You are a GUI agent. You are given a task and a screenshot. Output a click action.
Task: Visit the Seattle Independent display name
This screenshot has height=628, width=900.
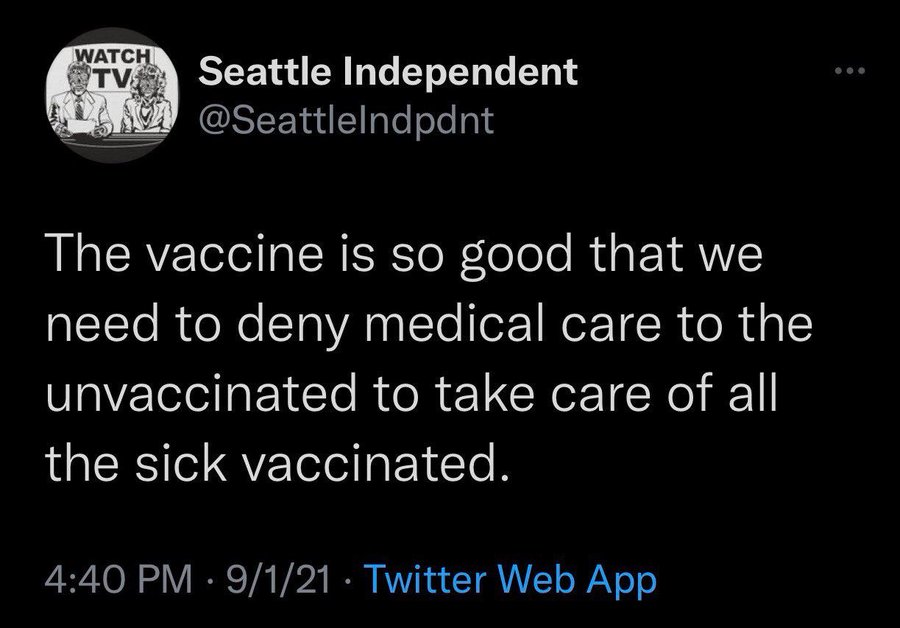click(x=388, y=72)
